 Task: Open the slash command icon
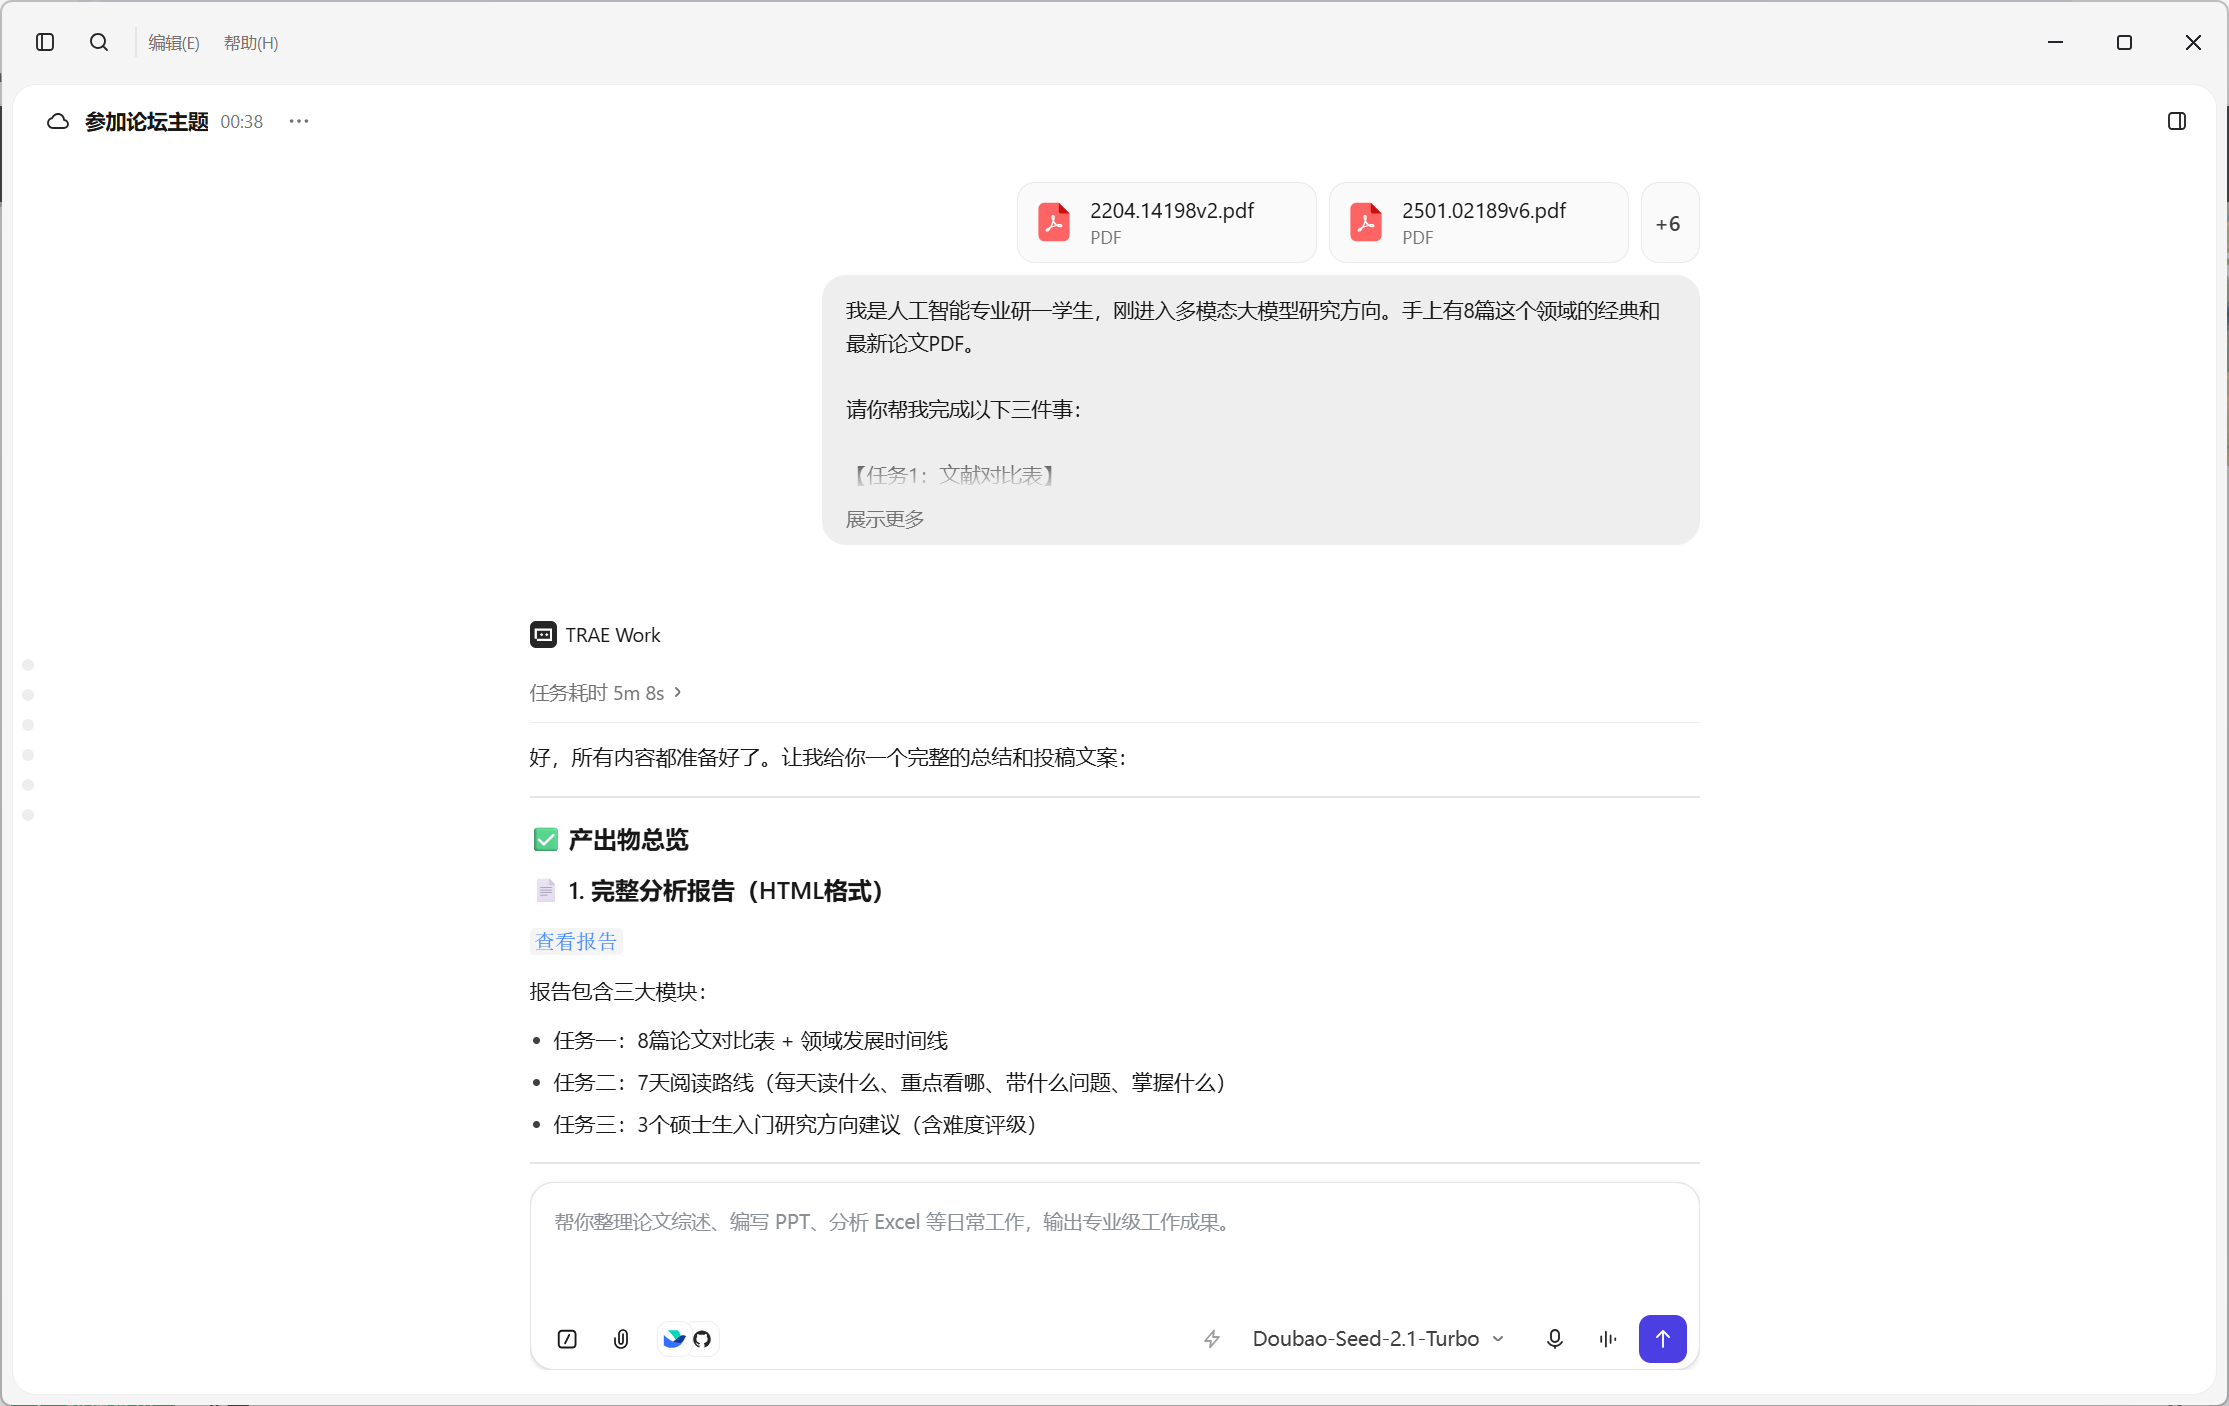coord(567,1339)
